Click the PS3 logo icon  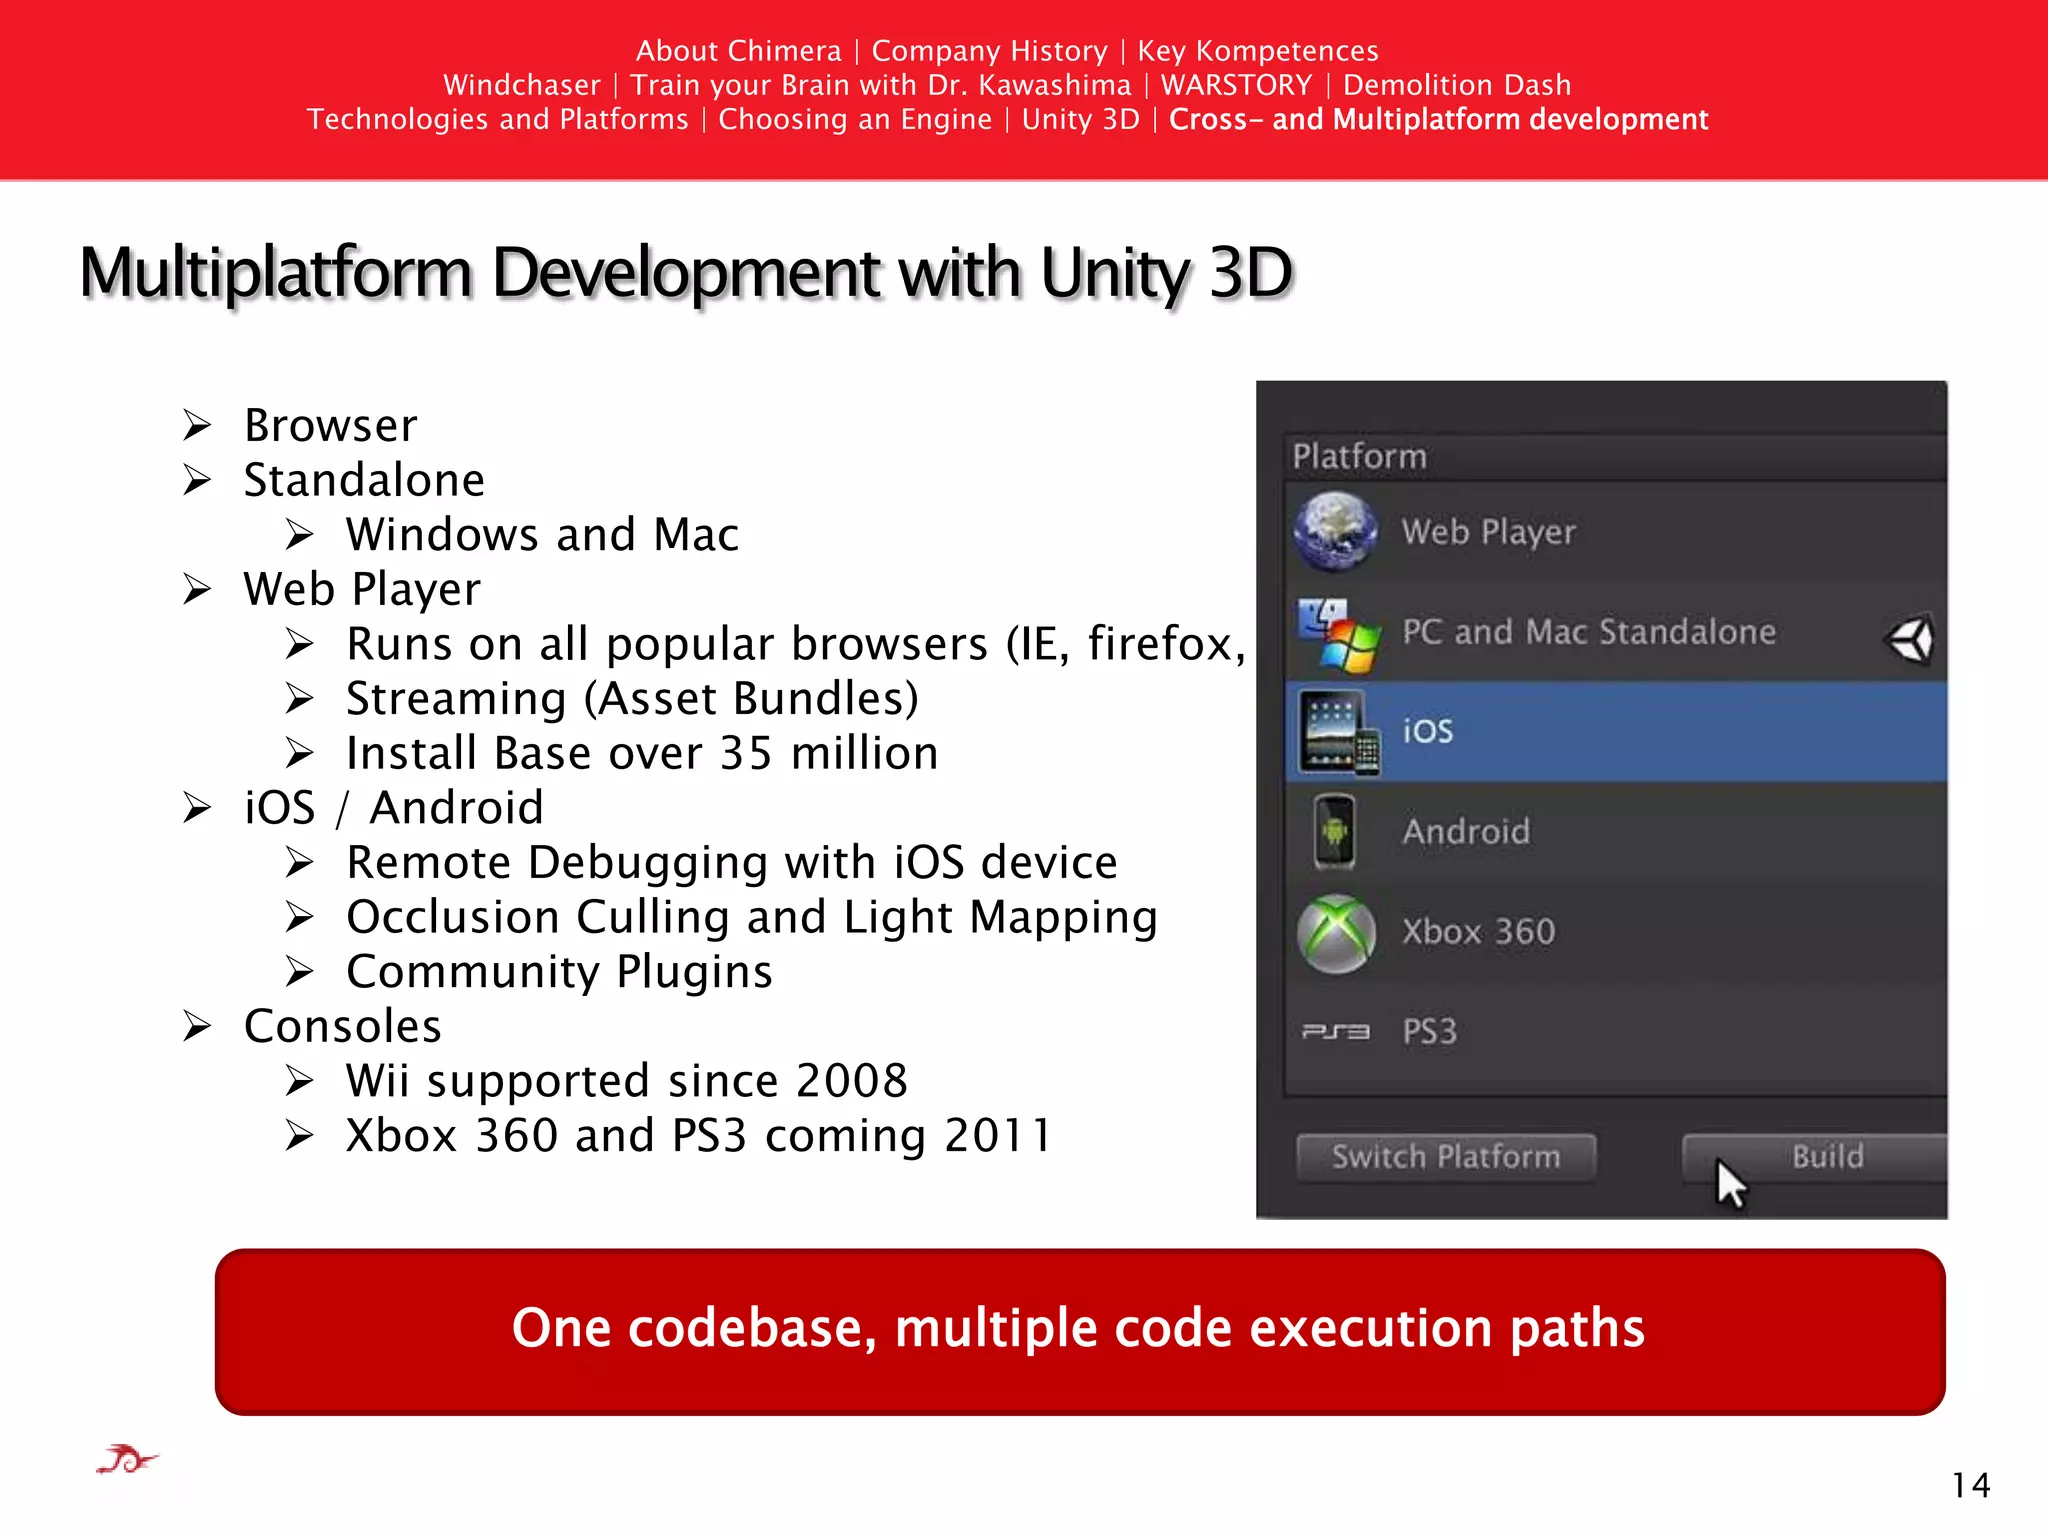pyautogui.click(x=1335, y=1031)
